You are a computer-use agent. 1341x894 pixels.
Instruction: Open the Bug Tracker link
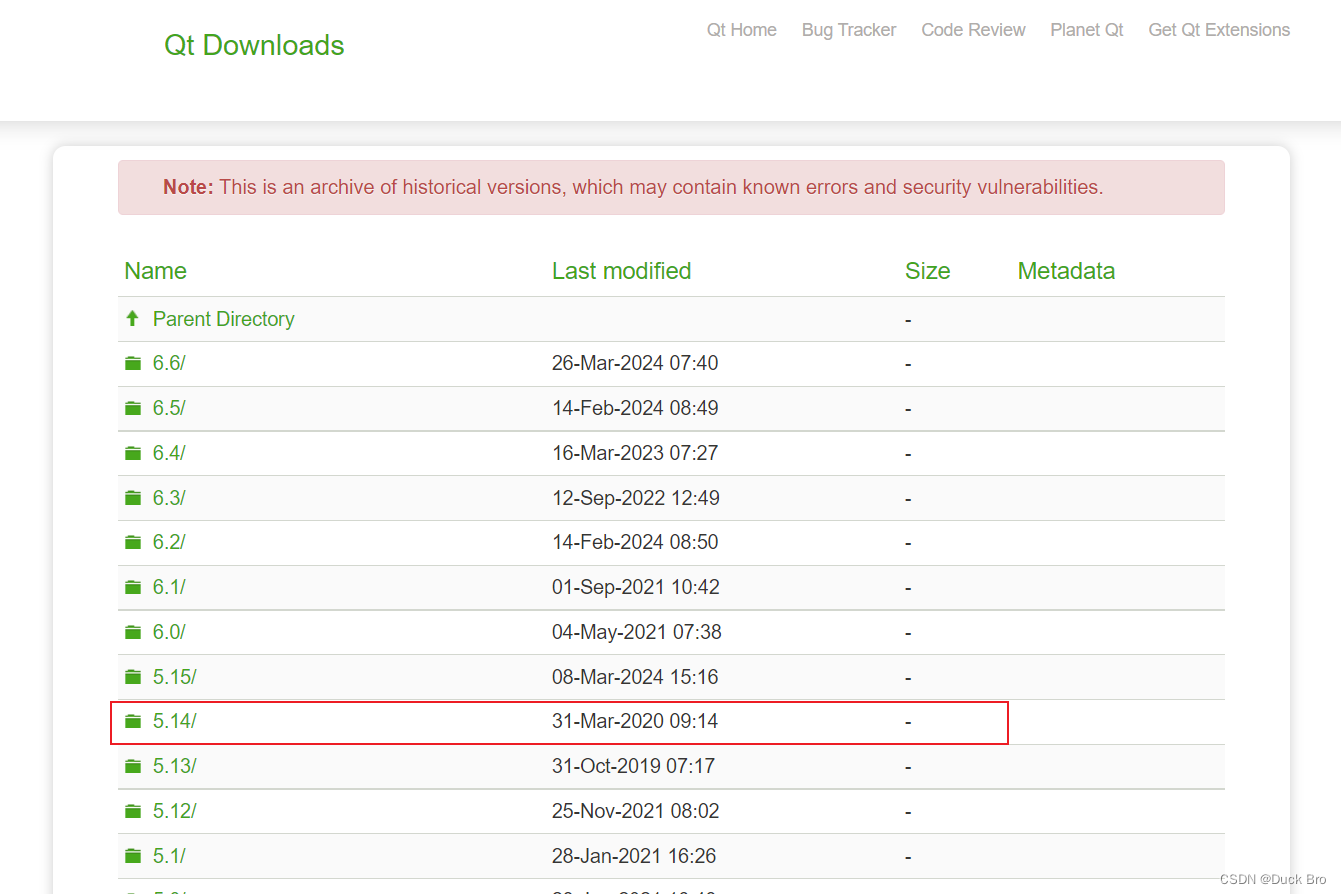point(849,30)
